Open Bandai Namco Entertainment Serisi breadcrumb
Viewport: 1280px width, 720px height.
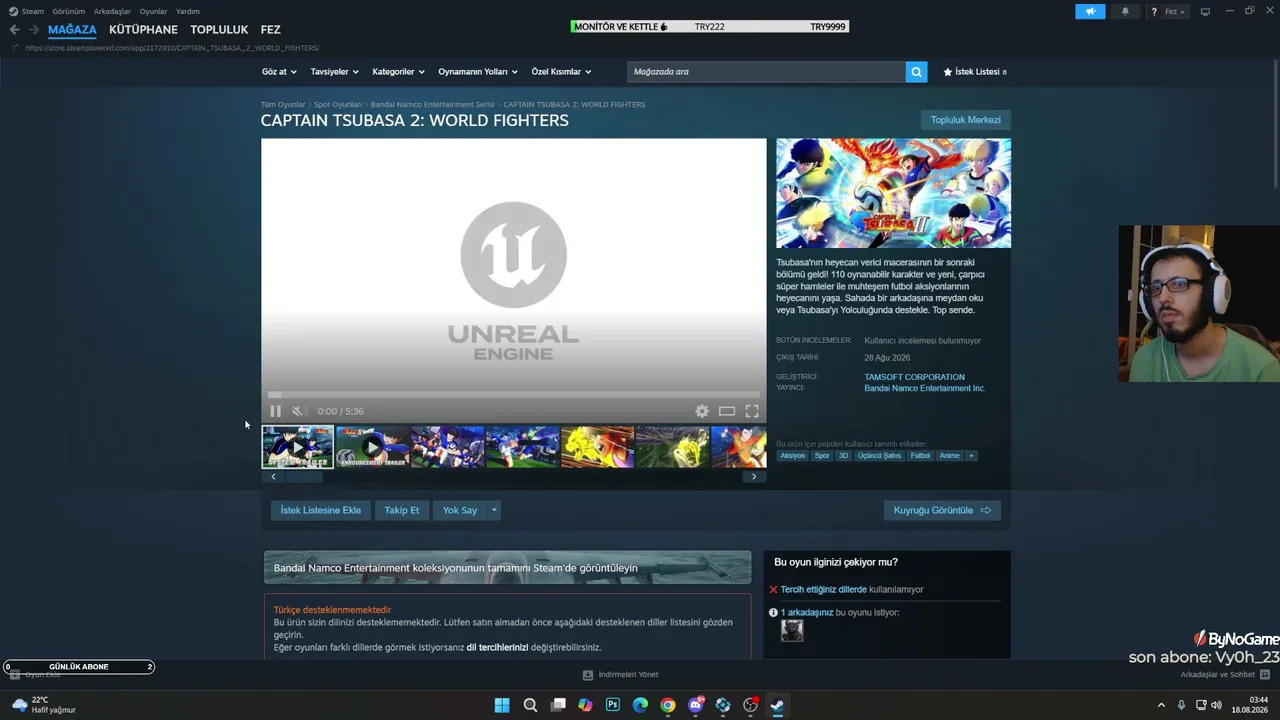pos(432,104)
